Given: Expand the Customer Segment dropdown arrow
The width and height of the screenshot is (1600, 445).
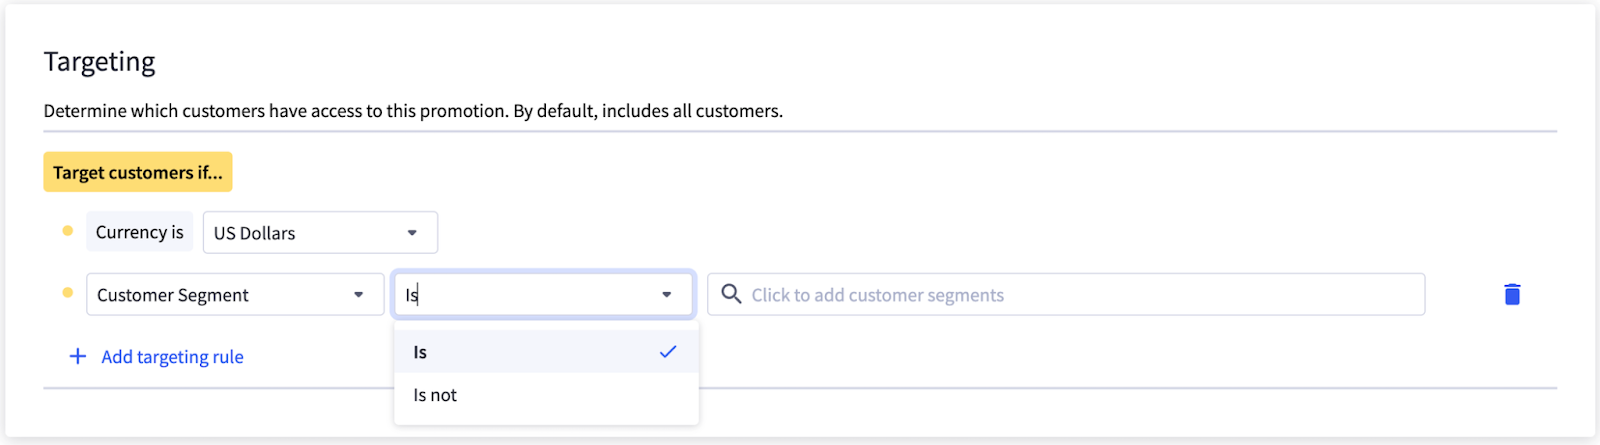Looking at the screenshot, I should (x=358, y=295).
